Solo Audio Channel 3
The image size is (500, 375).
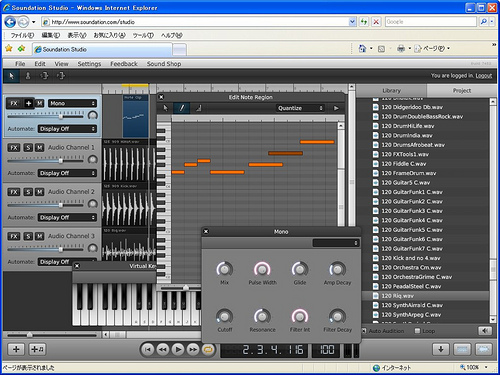[x=28, y=236]
